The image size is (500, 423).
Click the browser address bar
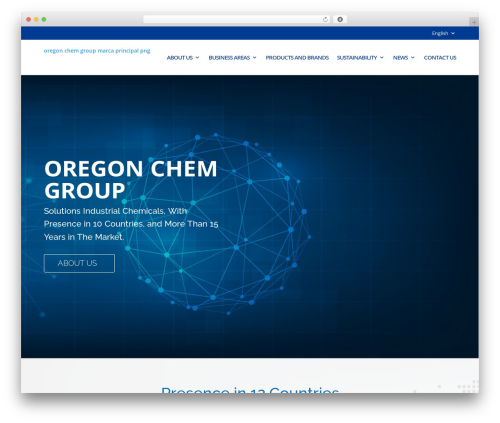[237, 20]
